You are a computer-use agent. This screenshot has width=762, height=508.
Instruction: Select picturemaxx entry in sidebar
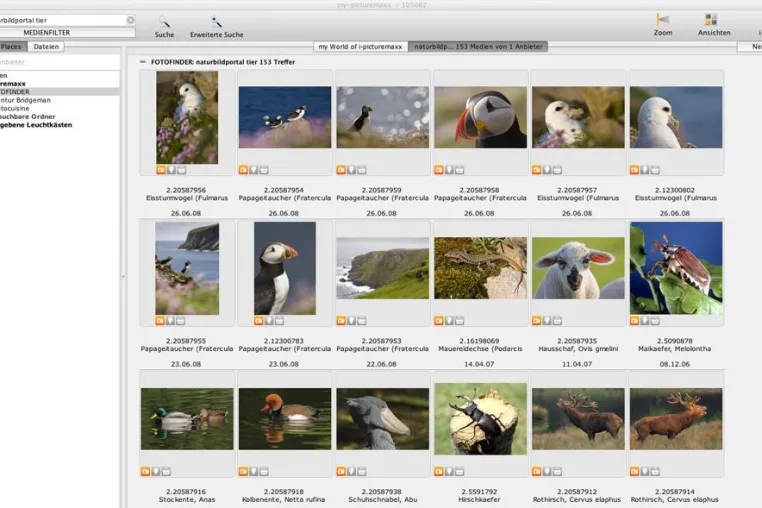point(59,84)
